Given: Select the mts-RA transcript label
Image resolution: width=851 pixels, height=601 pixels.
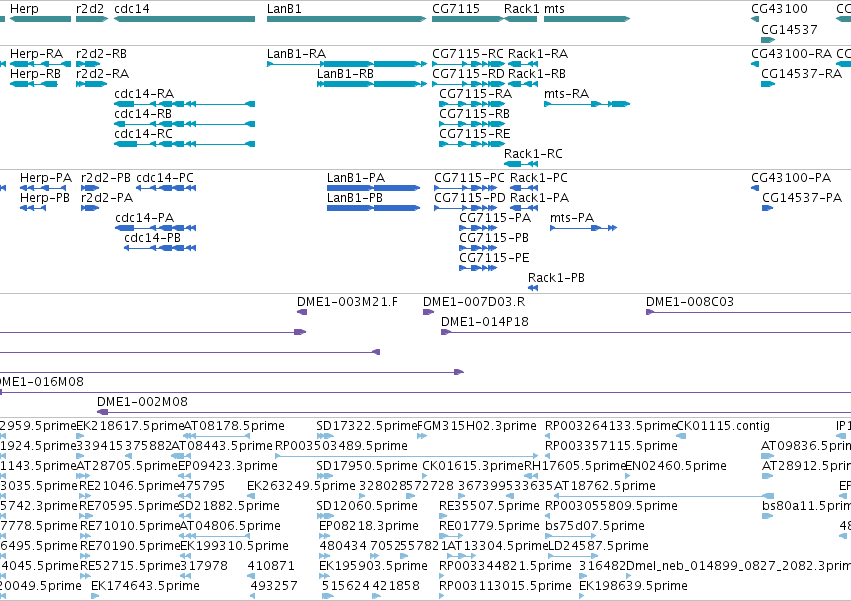Looking at the screenshot, I should point(567,94).
